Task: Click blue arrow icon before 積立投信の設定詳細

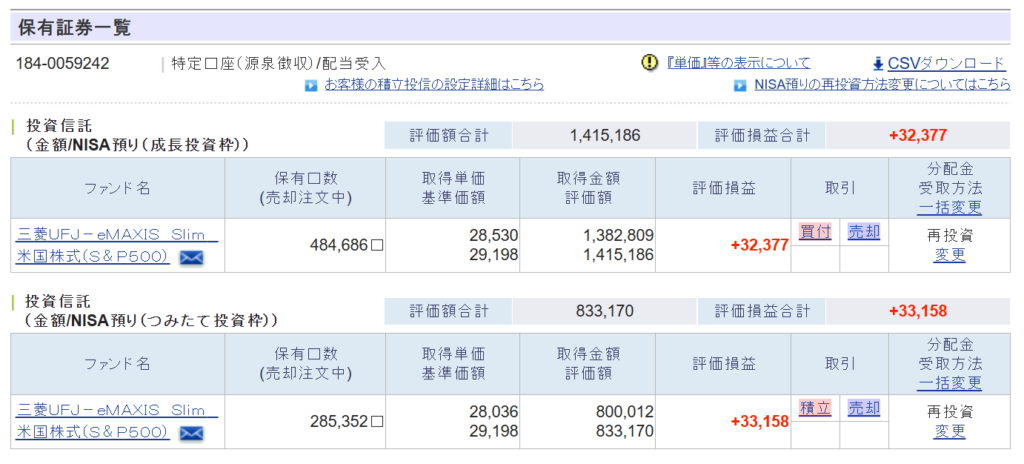Action: click(311, 85)
